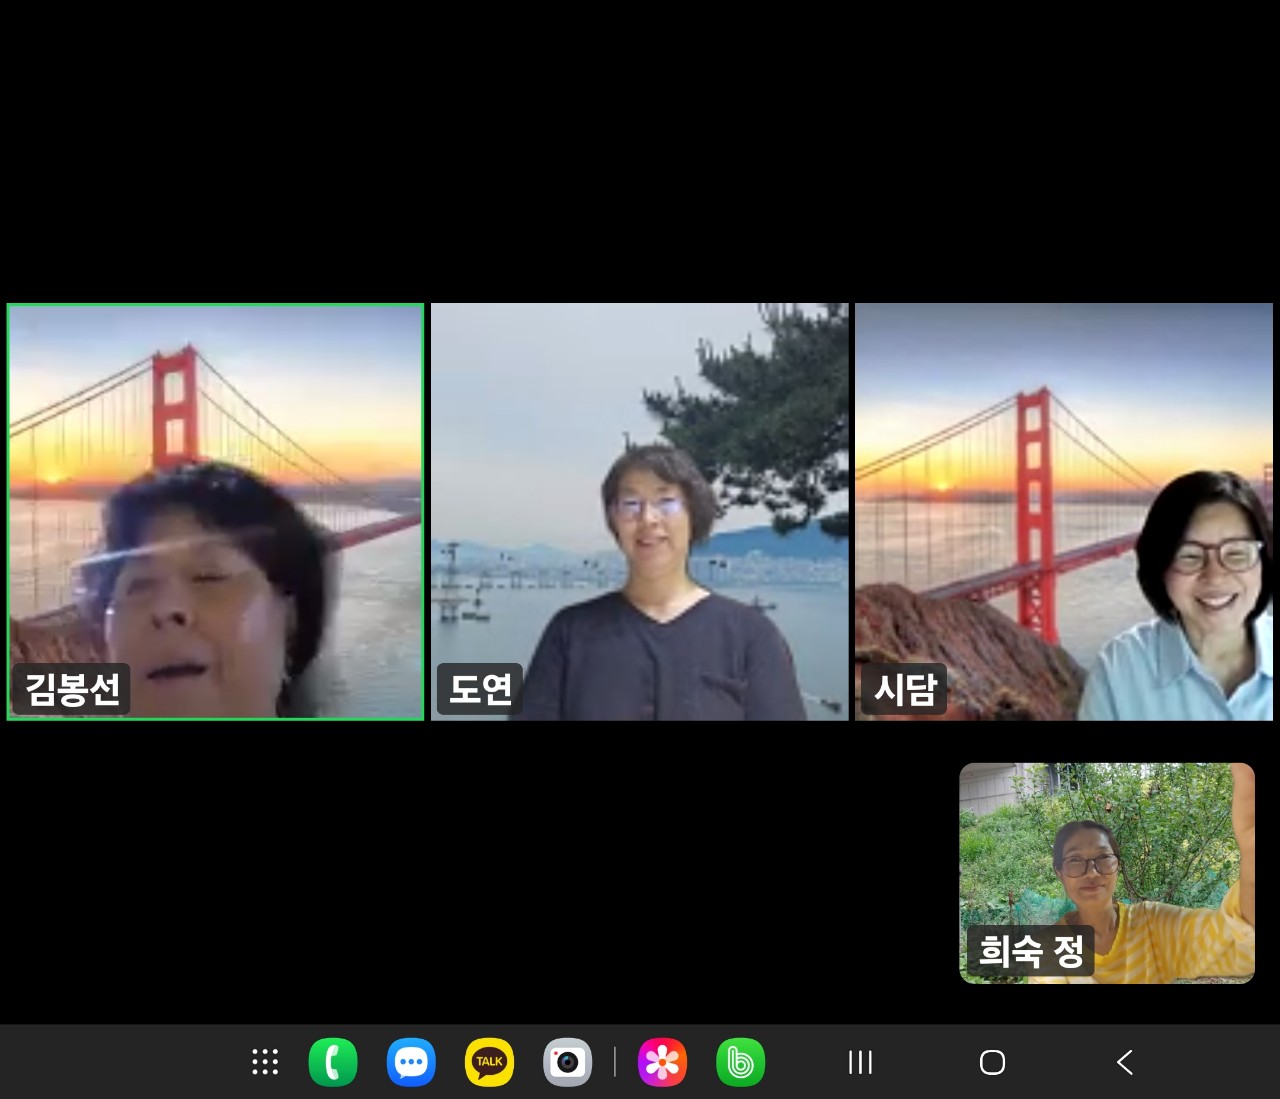
Task: Tap the empty black area above the video tiles
Action: 640,150
